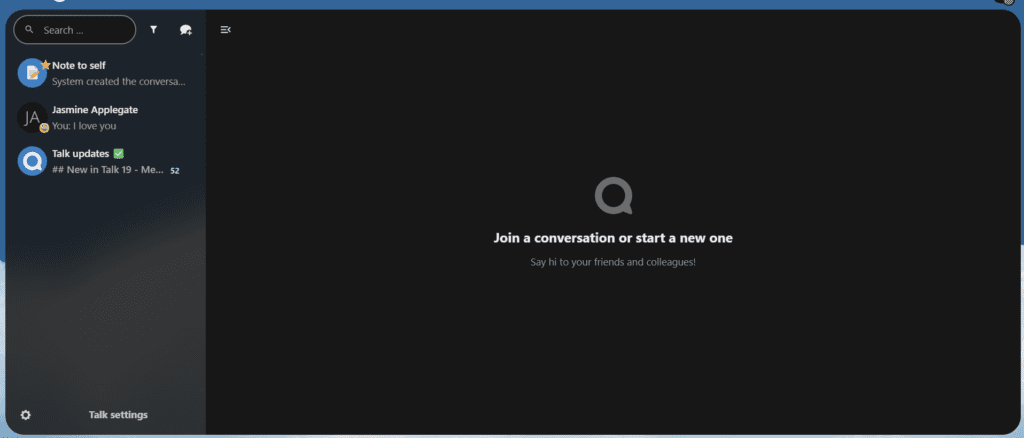Open the conversation filter funnel icon
This screenshot has width=1024, height=438.
(x=153, y=29)
